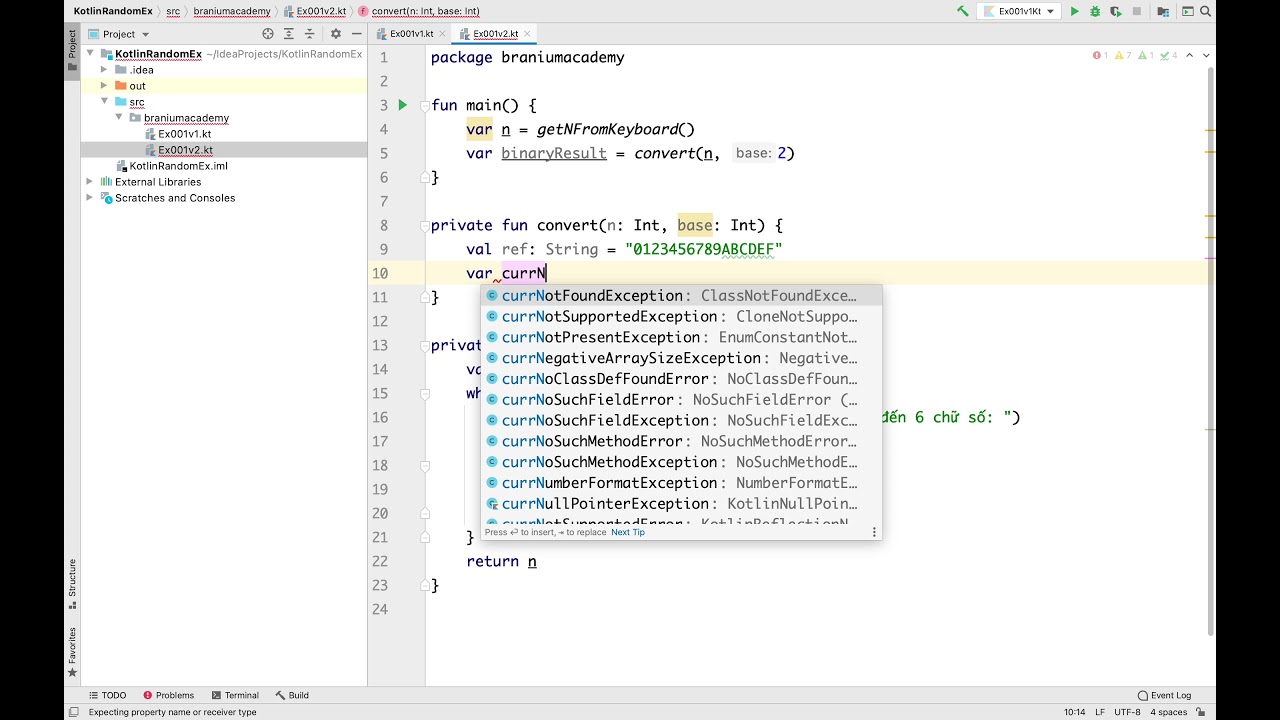The image size is (1280, 720).
Task: Start debugging with the bug icon
Action: 1095,11
